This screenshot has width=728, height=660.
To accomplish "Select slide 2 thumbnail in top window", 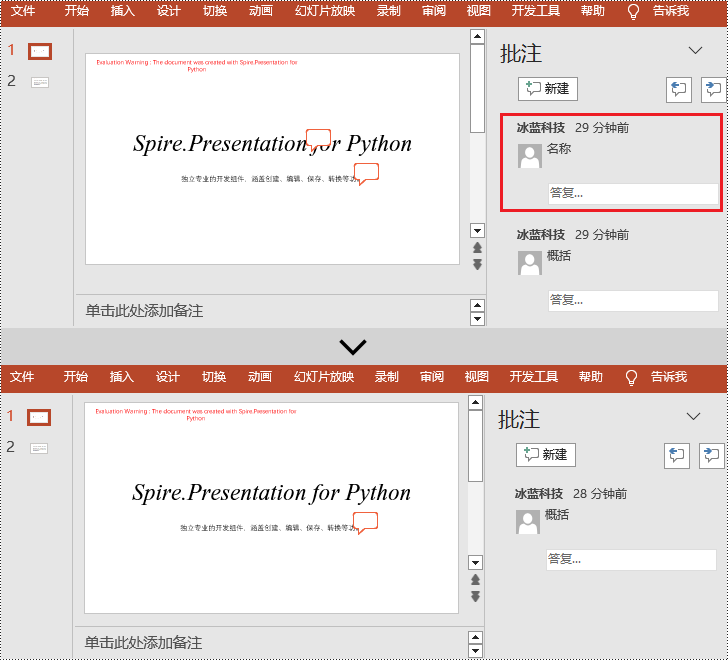I will (40, 83).
